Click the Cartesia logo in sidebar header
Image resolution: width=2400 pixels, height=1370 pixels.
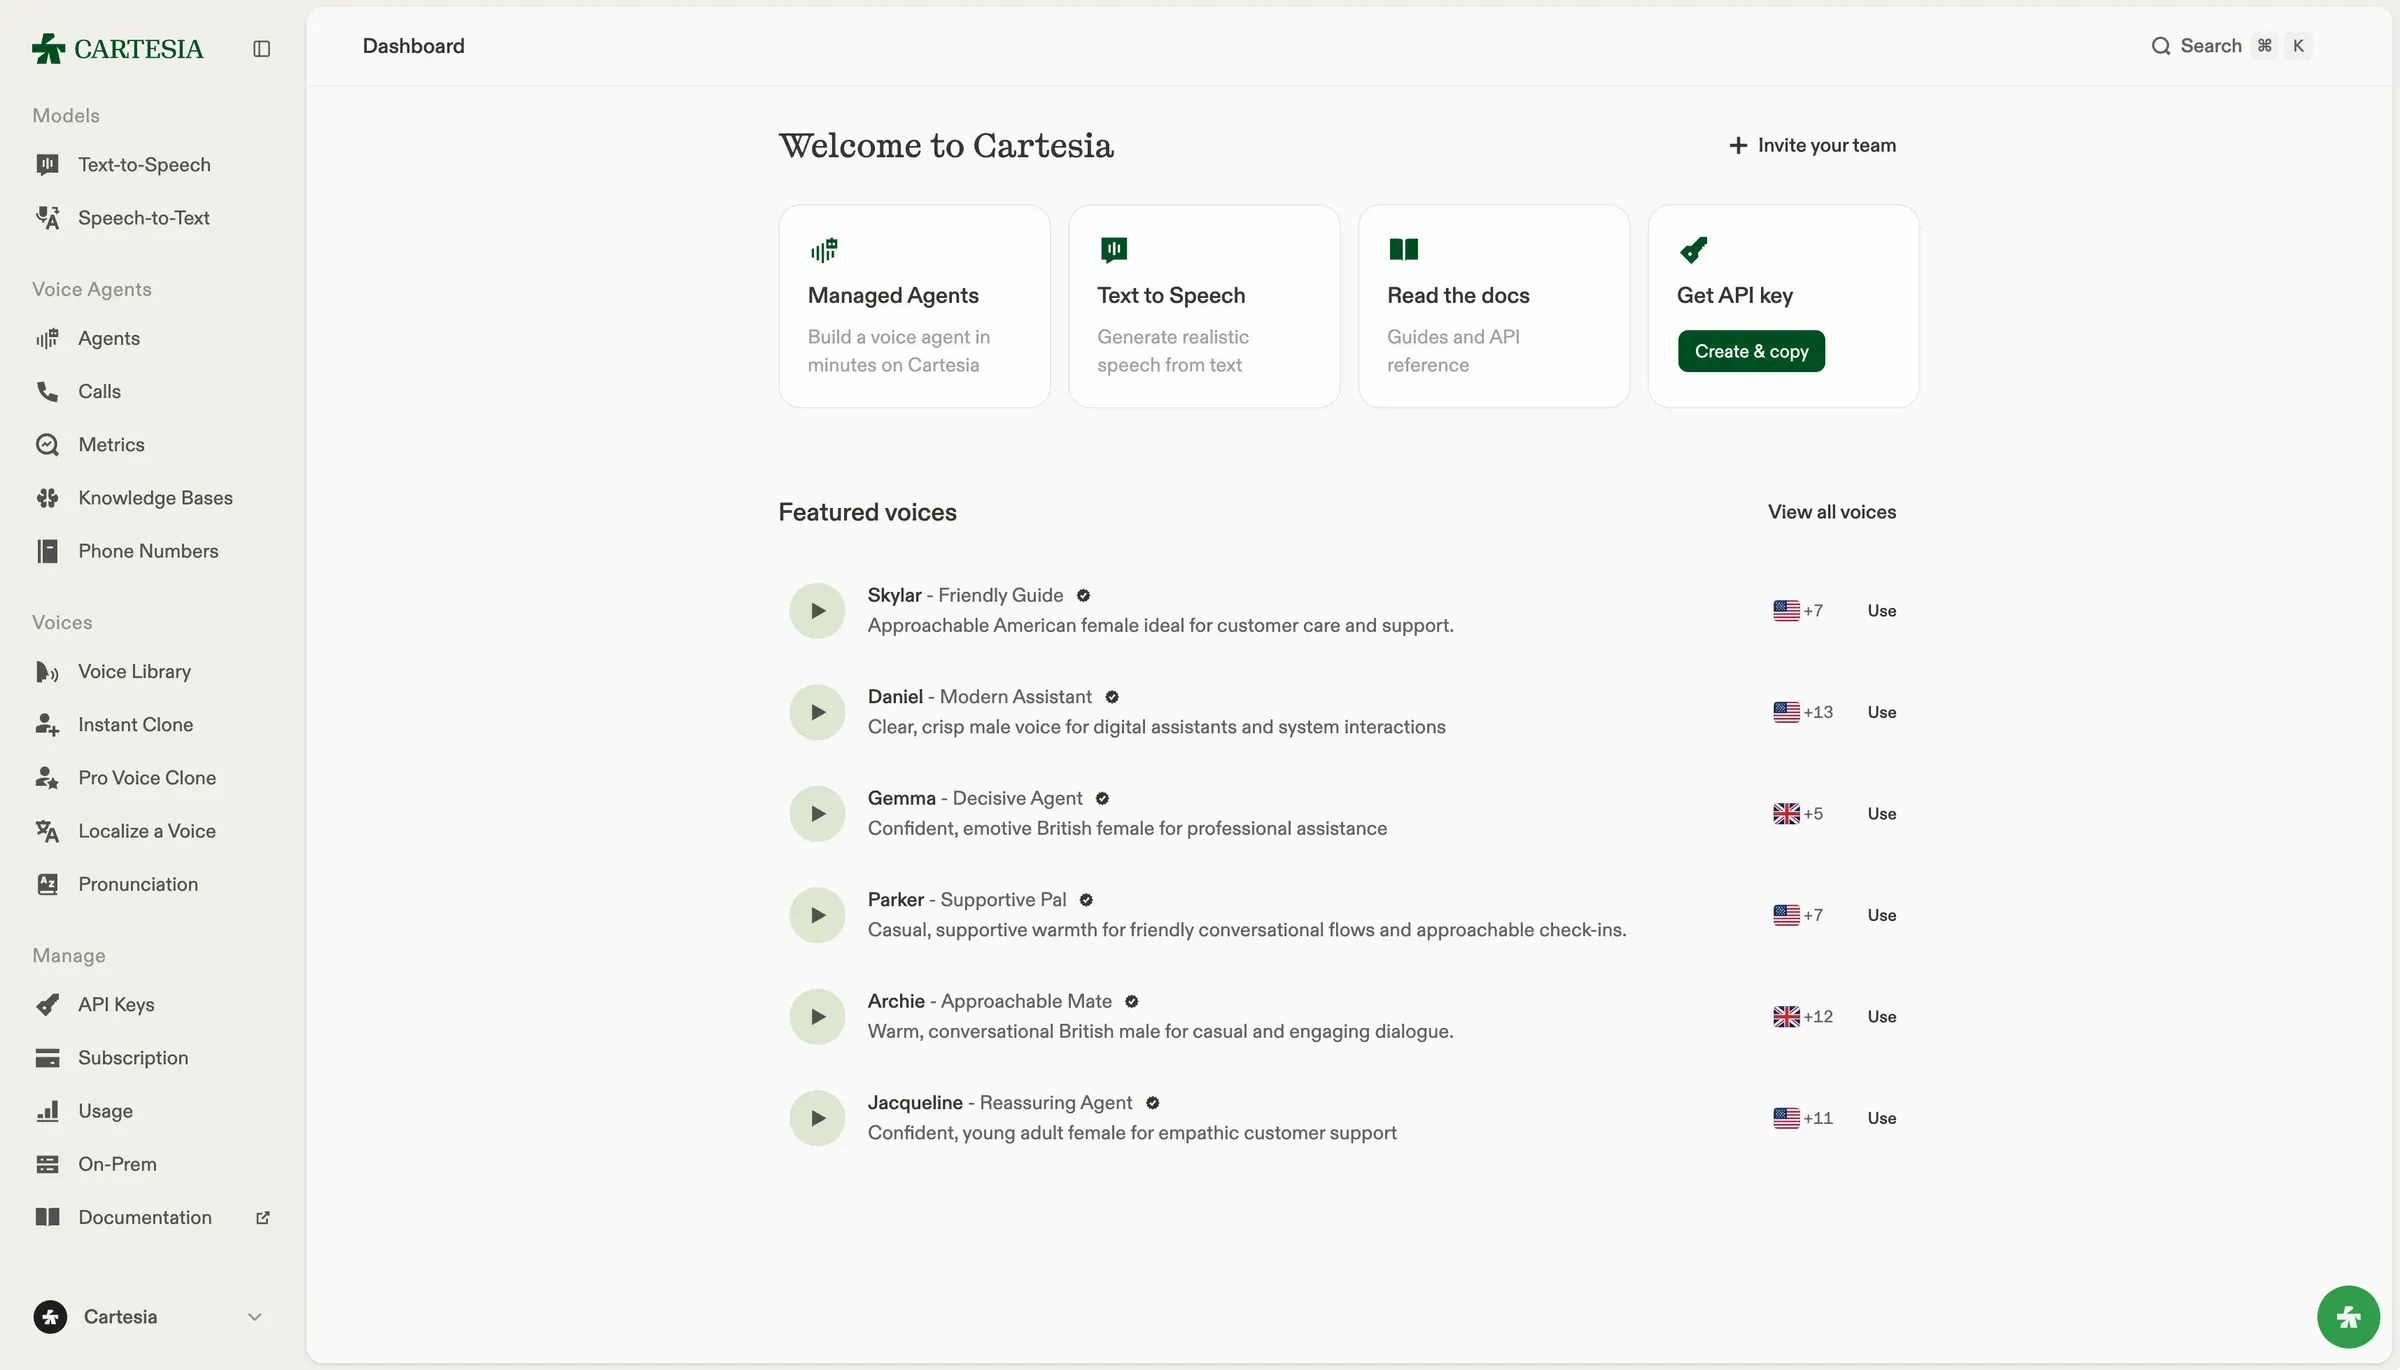coord(117,48)
